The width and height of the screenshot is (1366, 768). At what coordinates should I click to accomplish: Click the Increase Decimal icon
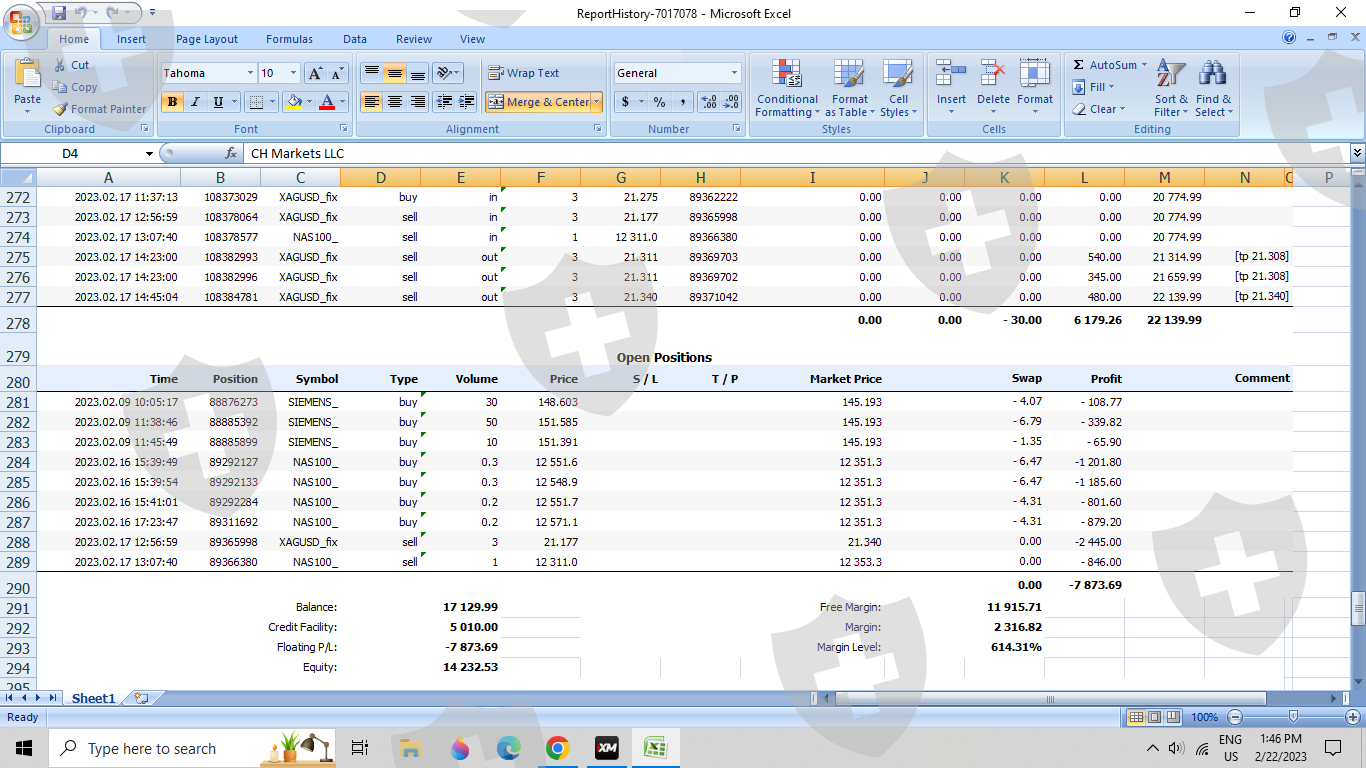(x=708, y=102)
